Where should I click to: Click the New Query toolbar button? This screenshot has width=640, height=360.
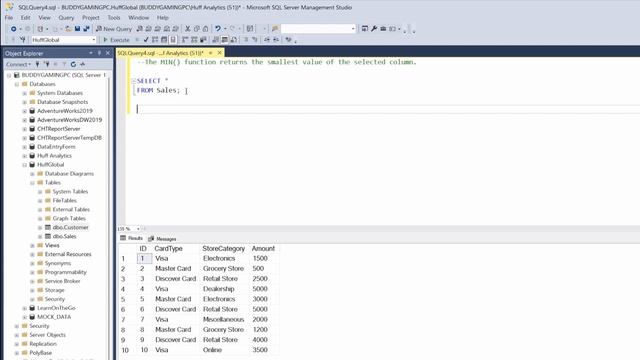click(x=114, y=29)
